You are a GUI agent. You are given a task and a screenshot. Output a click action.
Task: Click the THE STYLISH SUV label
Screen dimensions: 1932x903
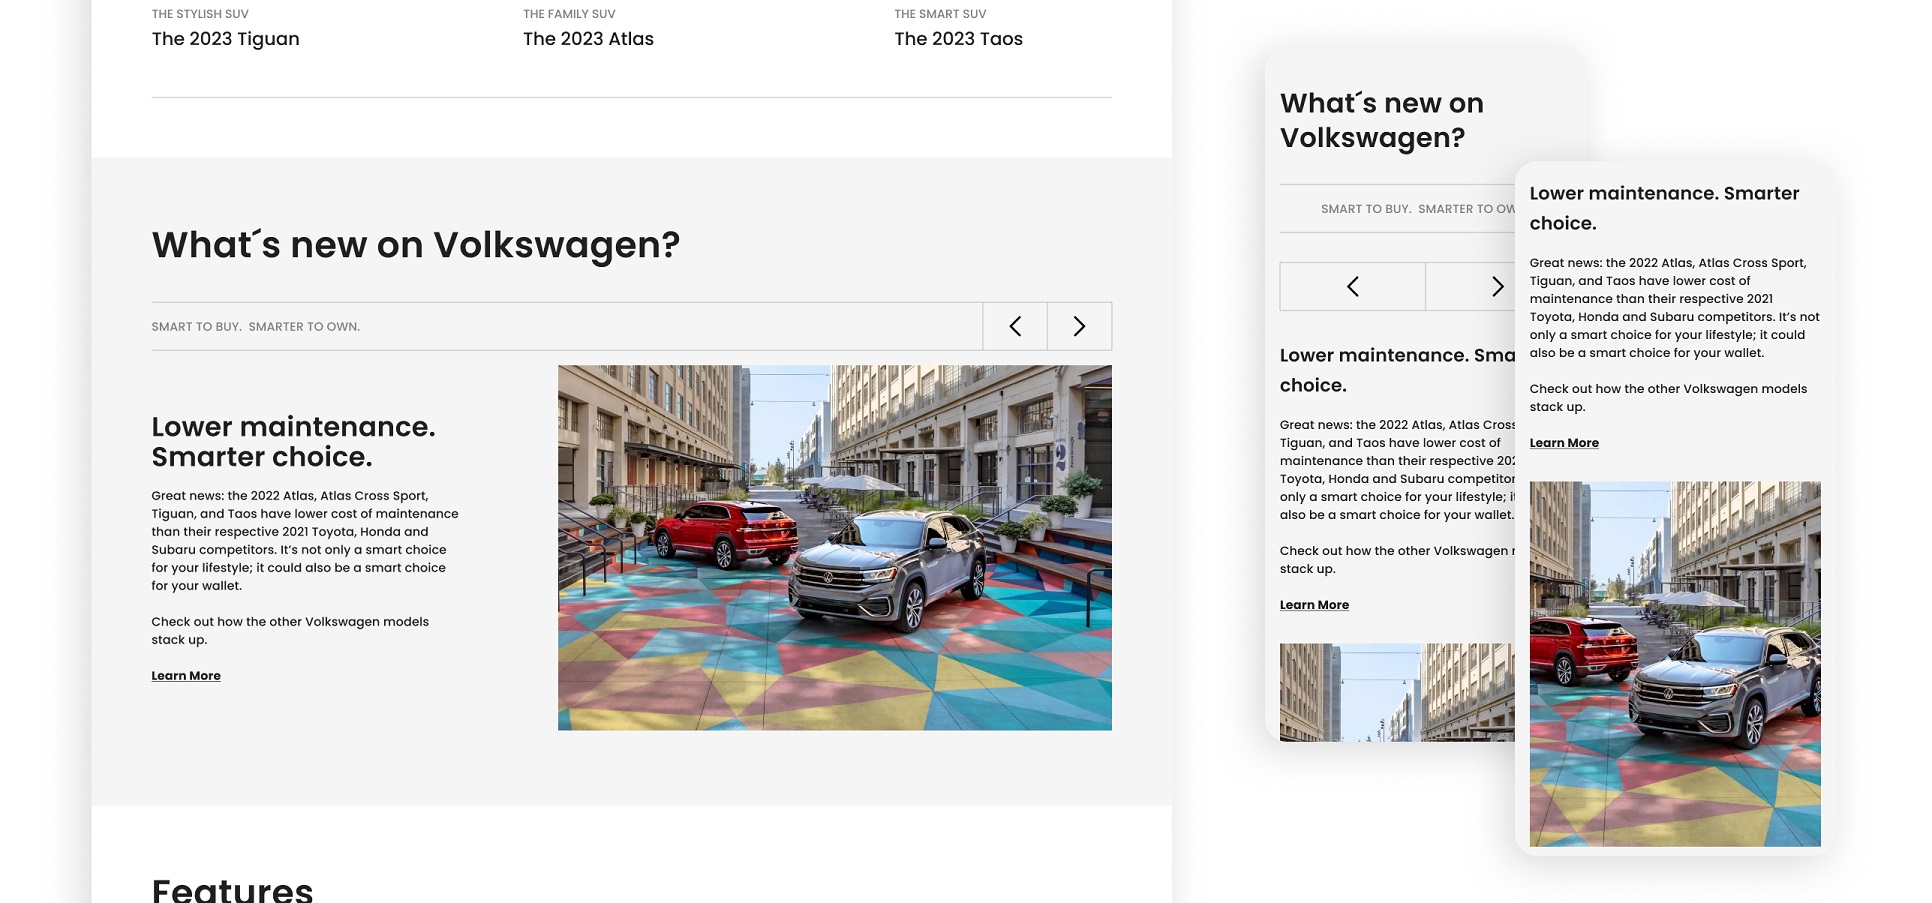(200, 13)
